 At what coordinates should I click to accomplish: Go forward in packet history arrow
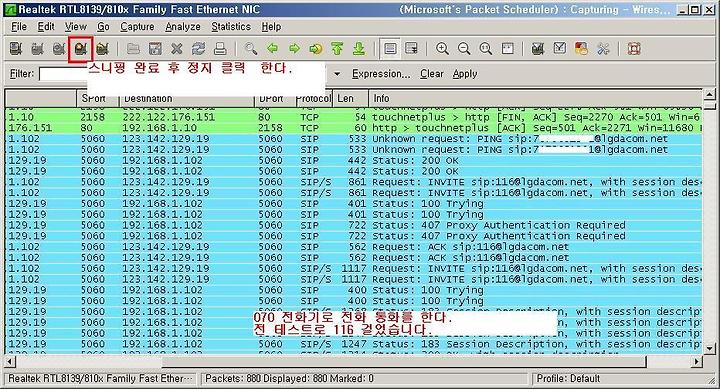coord(294,49)
